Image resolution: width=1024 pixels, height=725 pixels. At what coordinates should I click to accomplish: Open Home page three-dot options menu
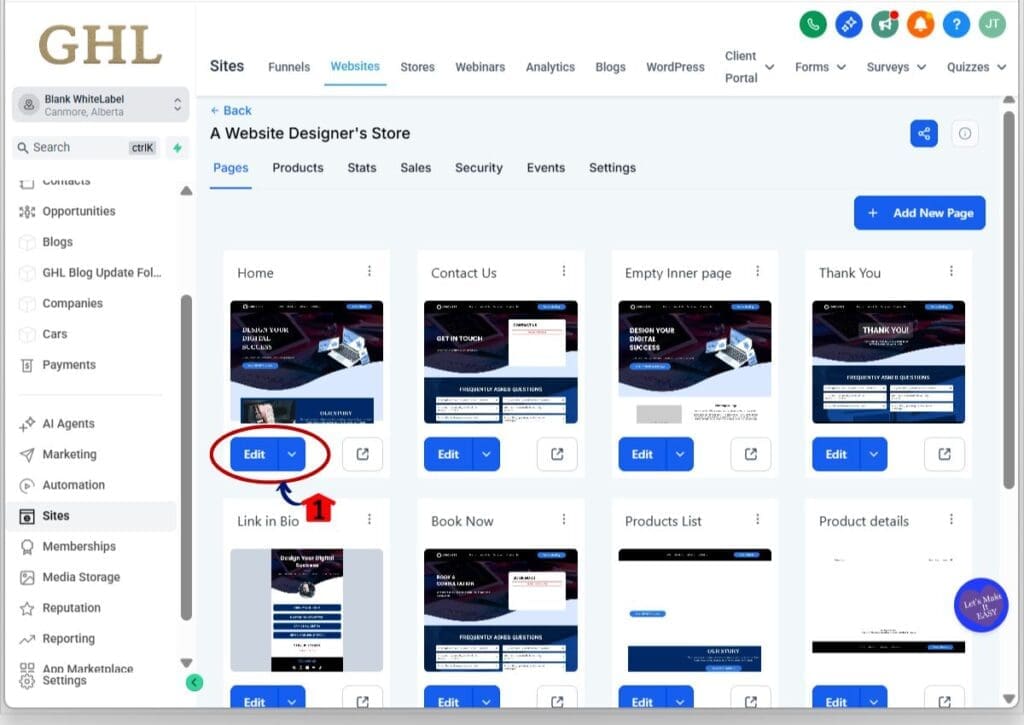[x=369, y=272]
